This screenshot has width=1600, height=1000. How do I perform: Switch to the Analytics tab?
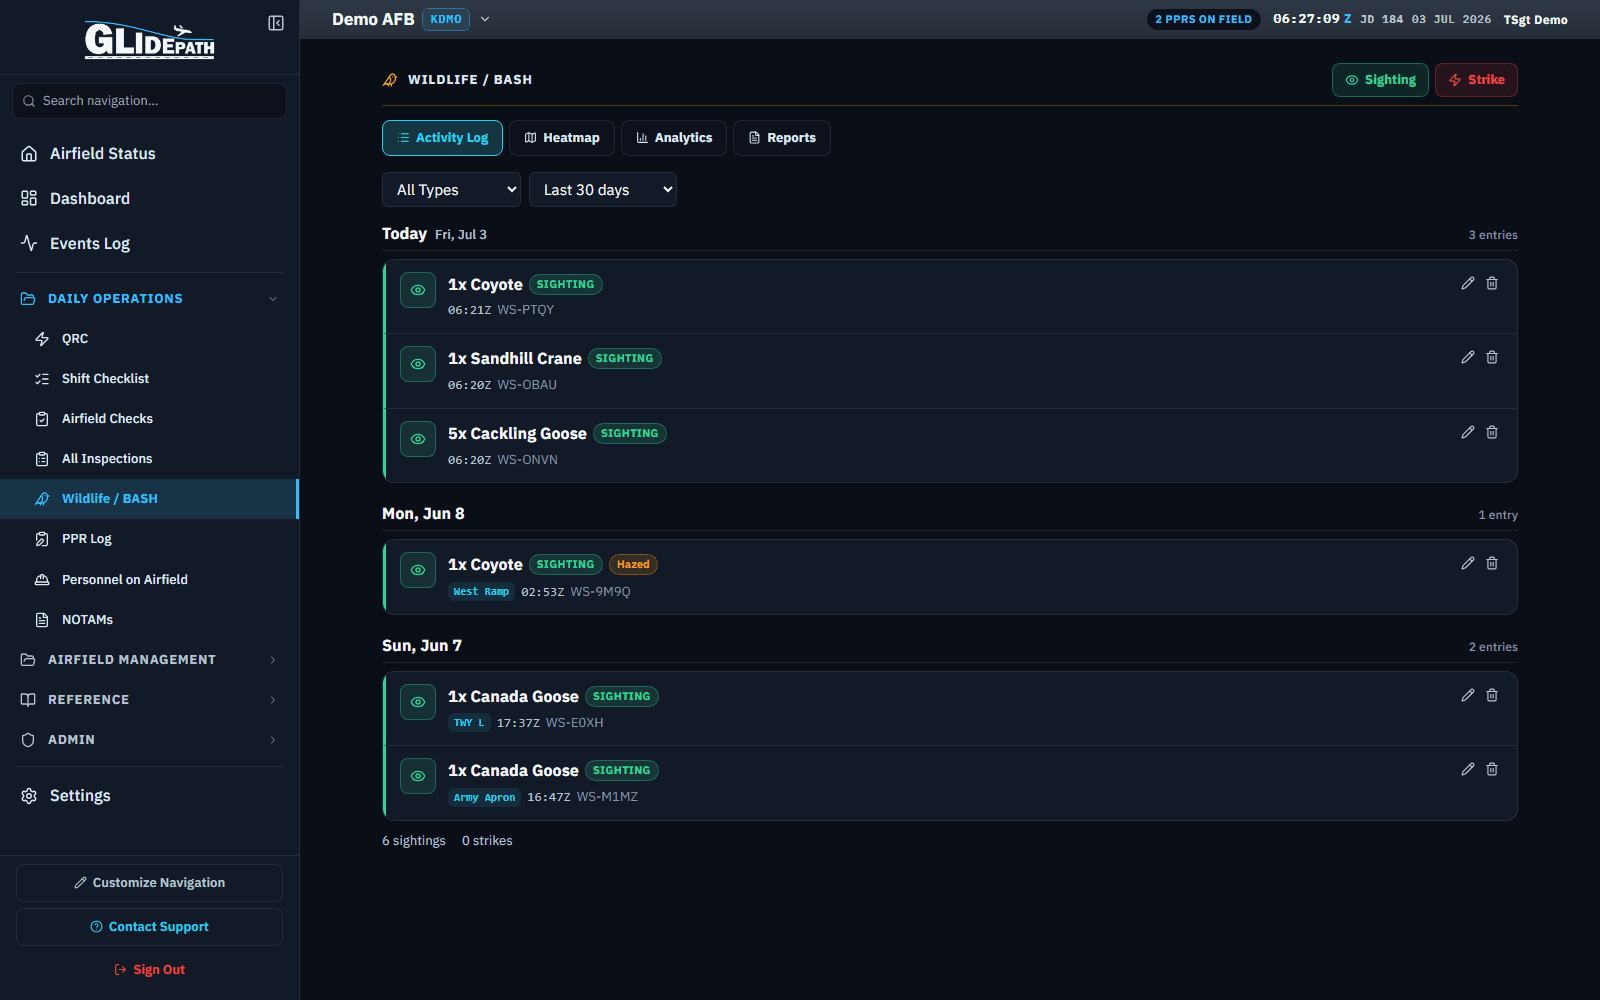click(x=674, y=138)
